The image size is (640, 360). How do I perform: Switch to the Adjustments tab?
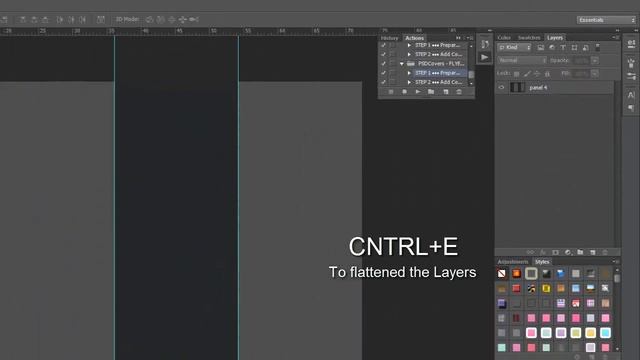coord(513,262)
